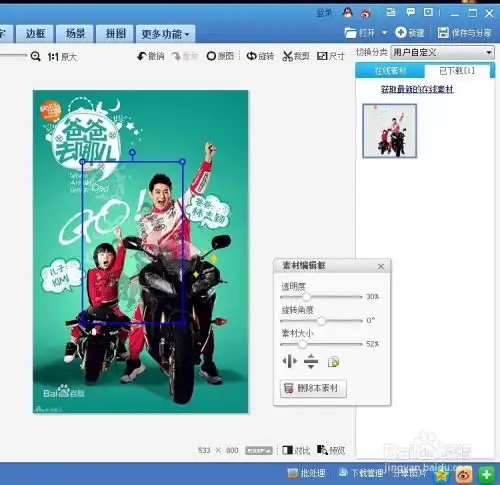
Task: Click the green plus icon in bottom bar
Action: 486,474
